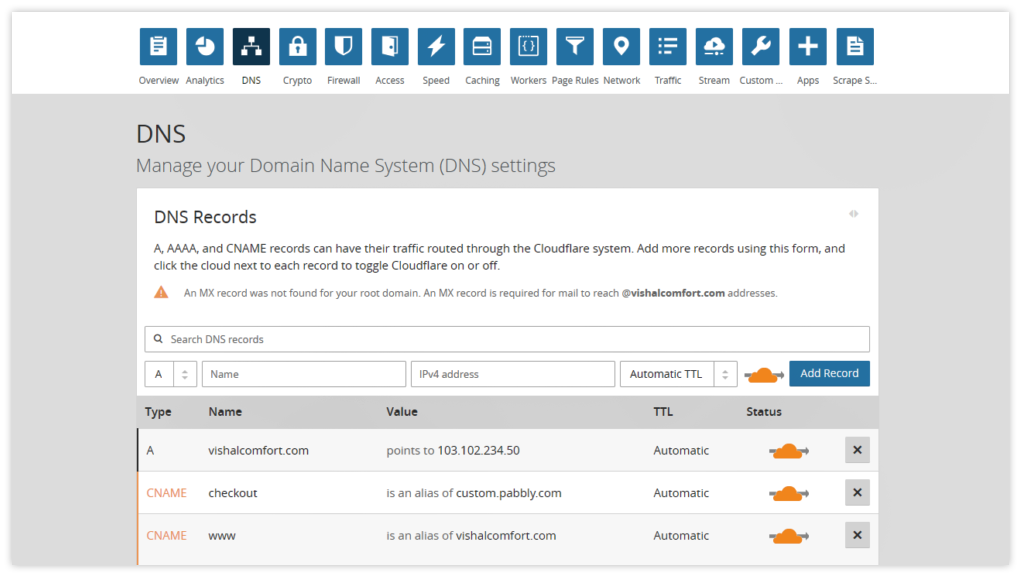Click the Traffic tab label
The height and width of the screenshot is (577, 1021).
[668, 80]
